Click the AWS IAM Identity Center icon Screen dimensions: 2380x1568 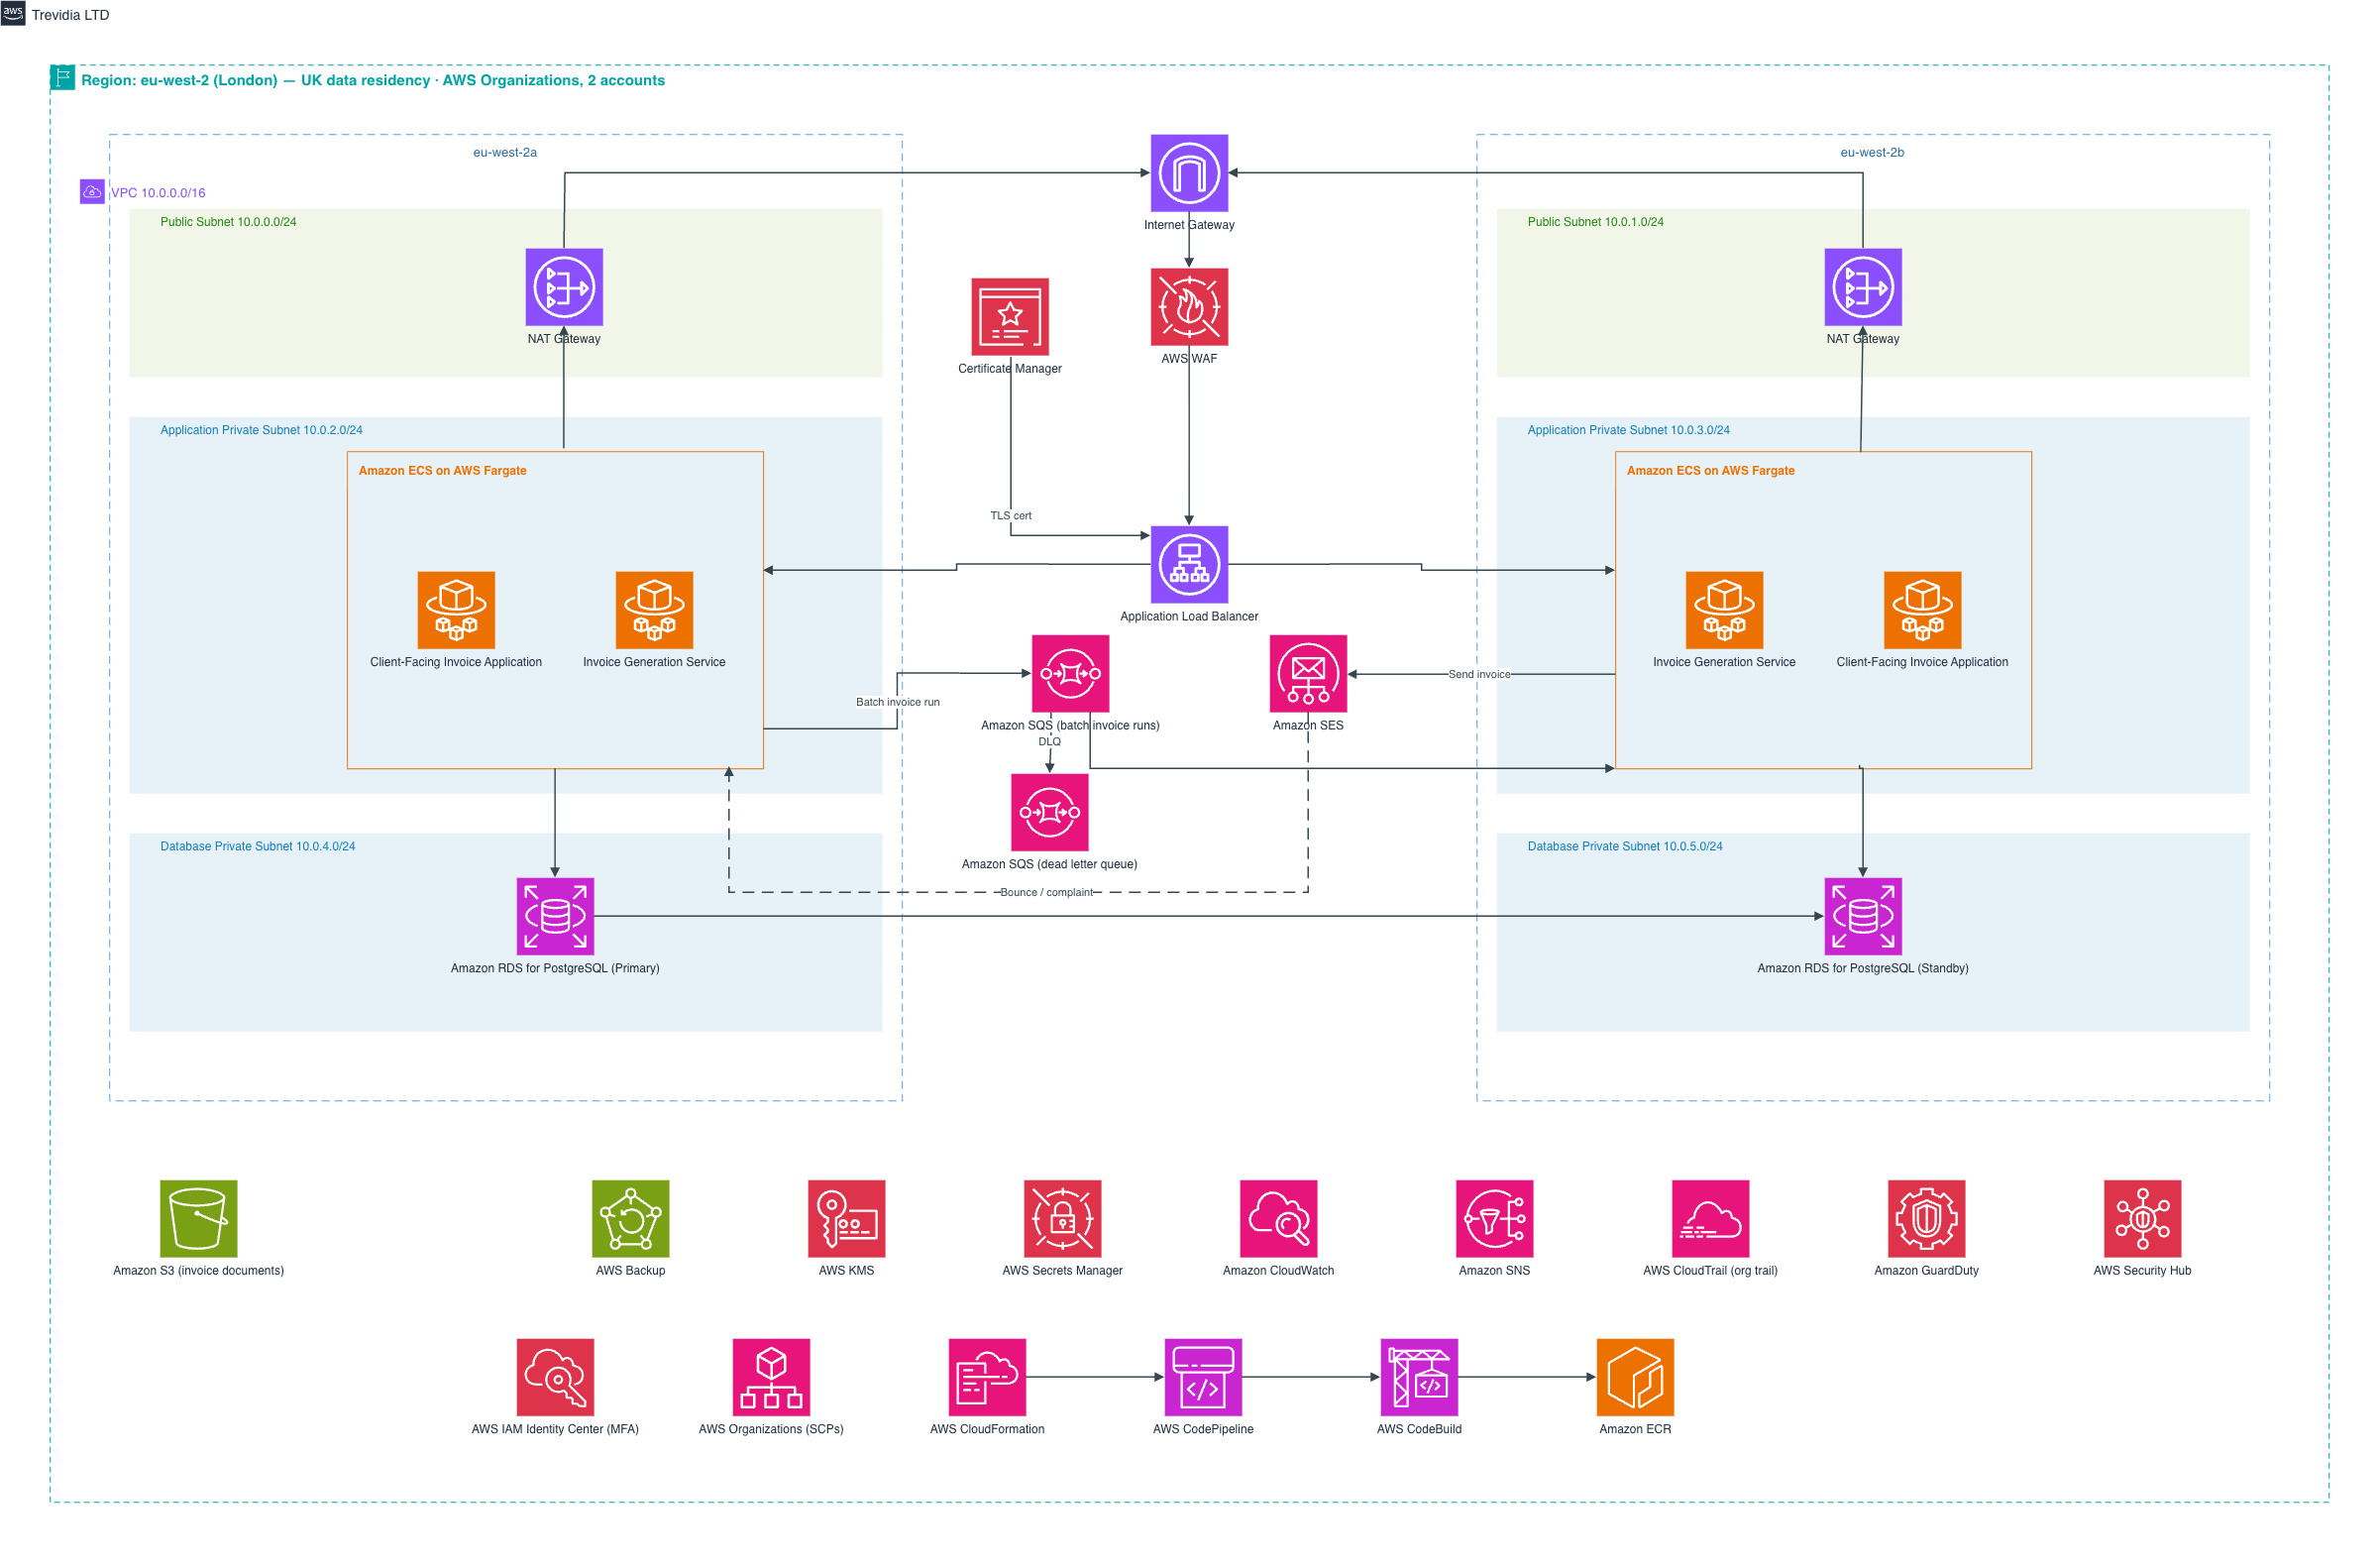[x=555, y=1378]
